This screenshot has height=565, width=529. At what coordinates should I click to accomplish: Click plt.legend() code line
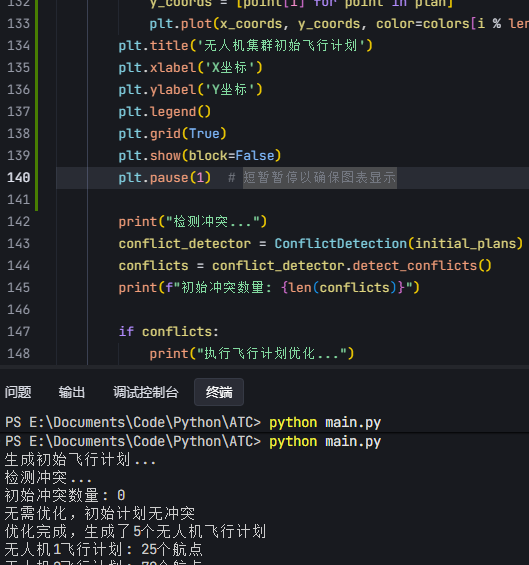[165, 112]
